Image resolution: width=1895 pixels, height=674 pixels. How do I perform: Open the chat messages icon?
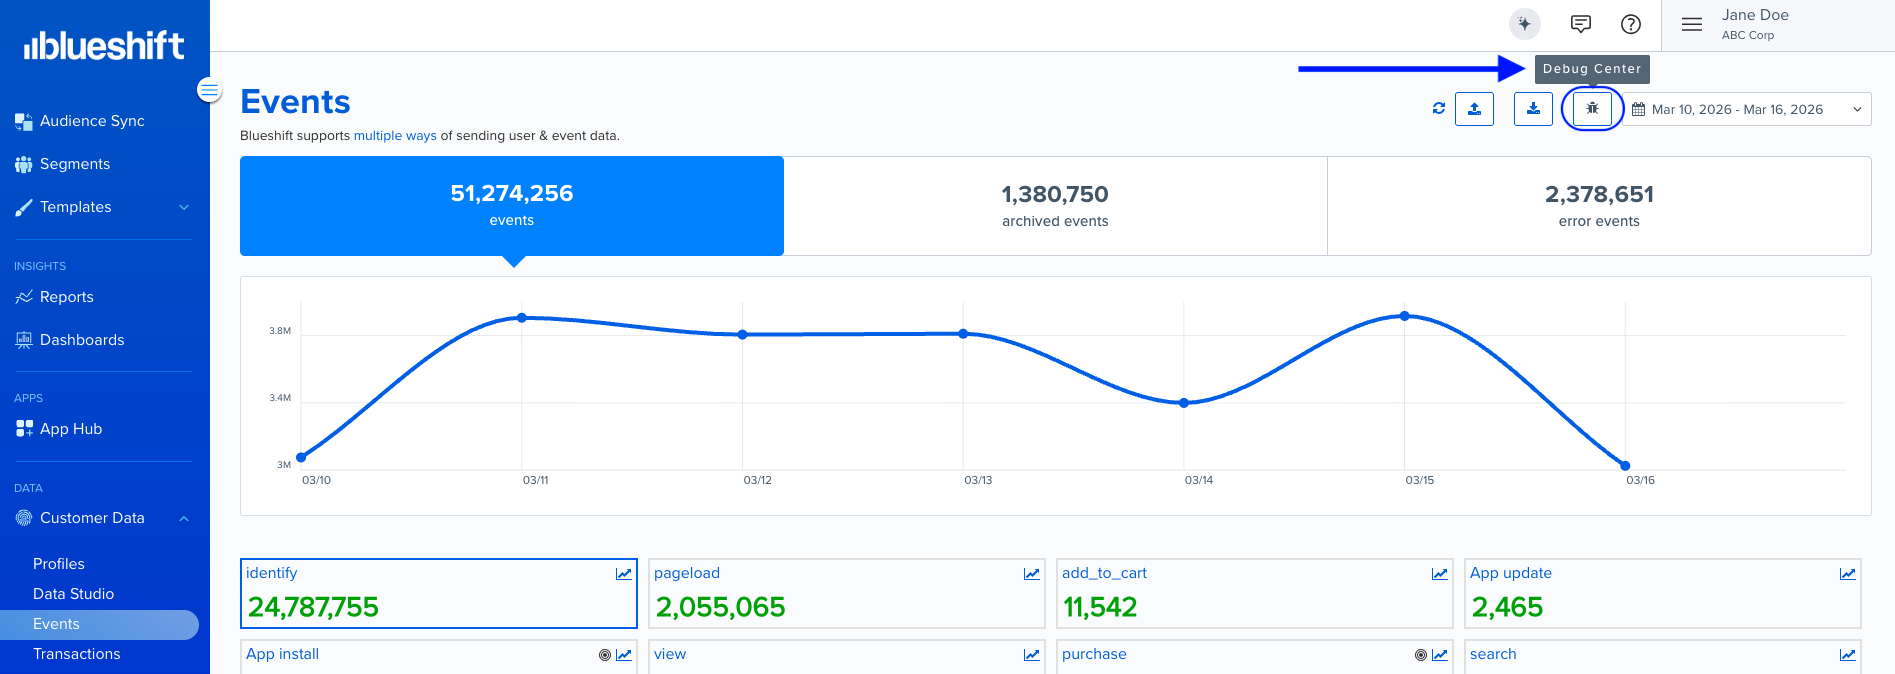click(1580, 24)
